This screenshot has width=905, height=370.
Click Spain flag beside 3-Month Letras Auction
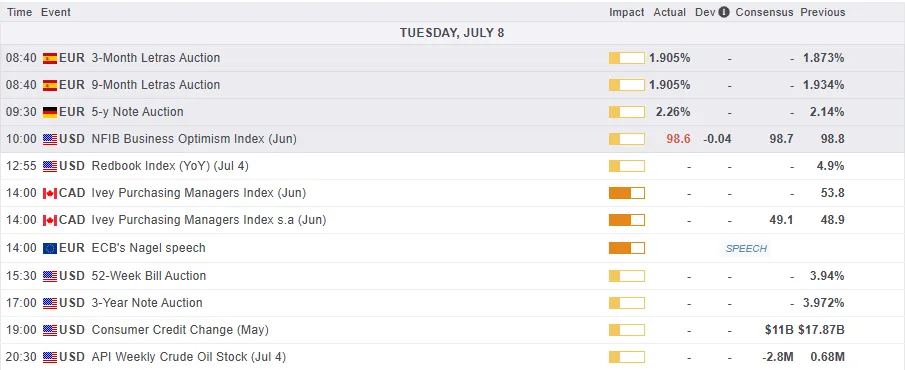[50, 58]
